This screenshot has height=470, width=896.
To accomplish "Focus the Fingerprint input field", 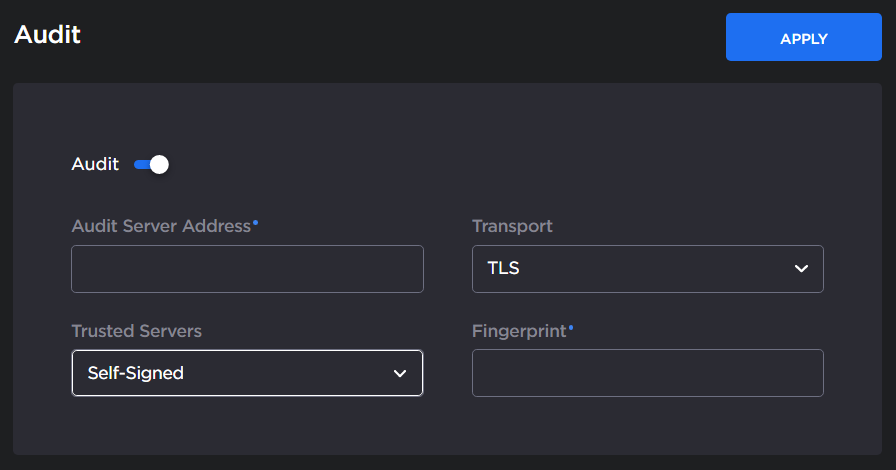I will (647, 373).
